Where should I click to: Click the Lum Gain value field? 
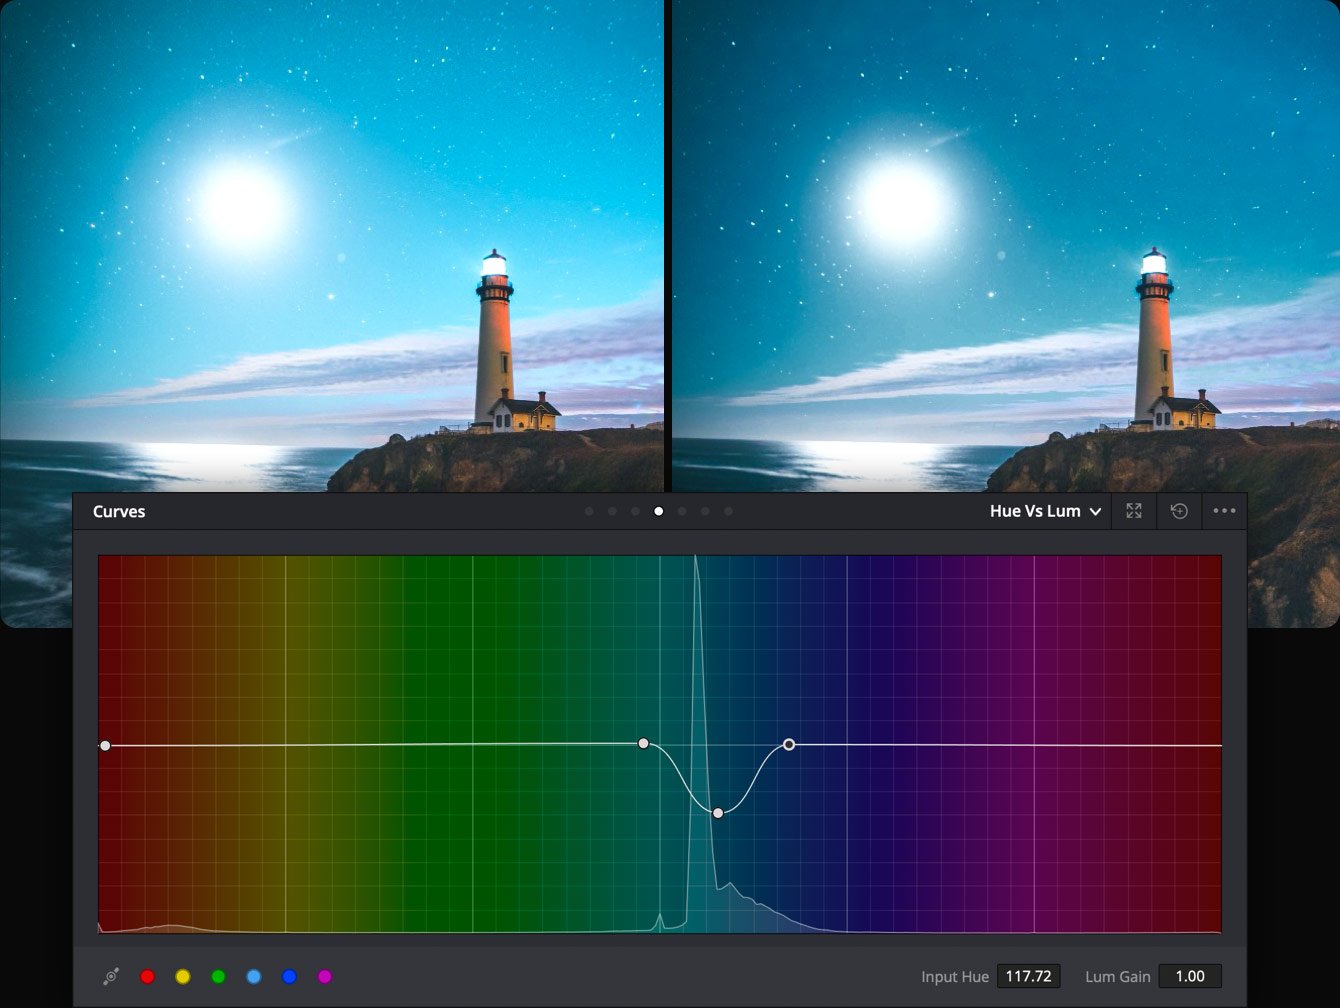[1189, 976]
